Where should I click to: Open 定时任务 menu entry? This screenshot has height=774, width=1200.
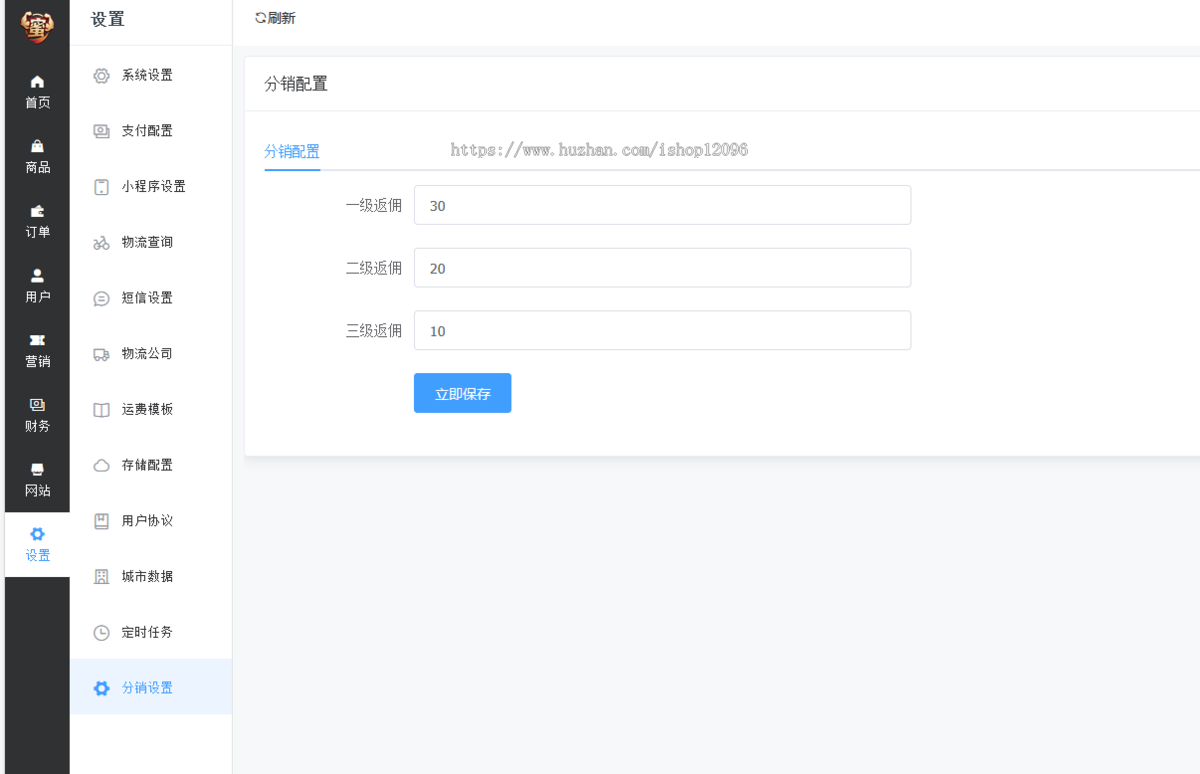click(151, 633)
